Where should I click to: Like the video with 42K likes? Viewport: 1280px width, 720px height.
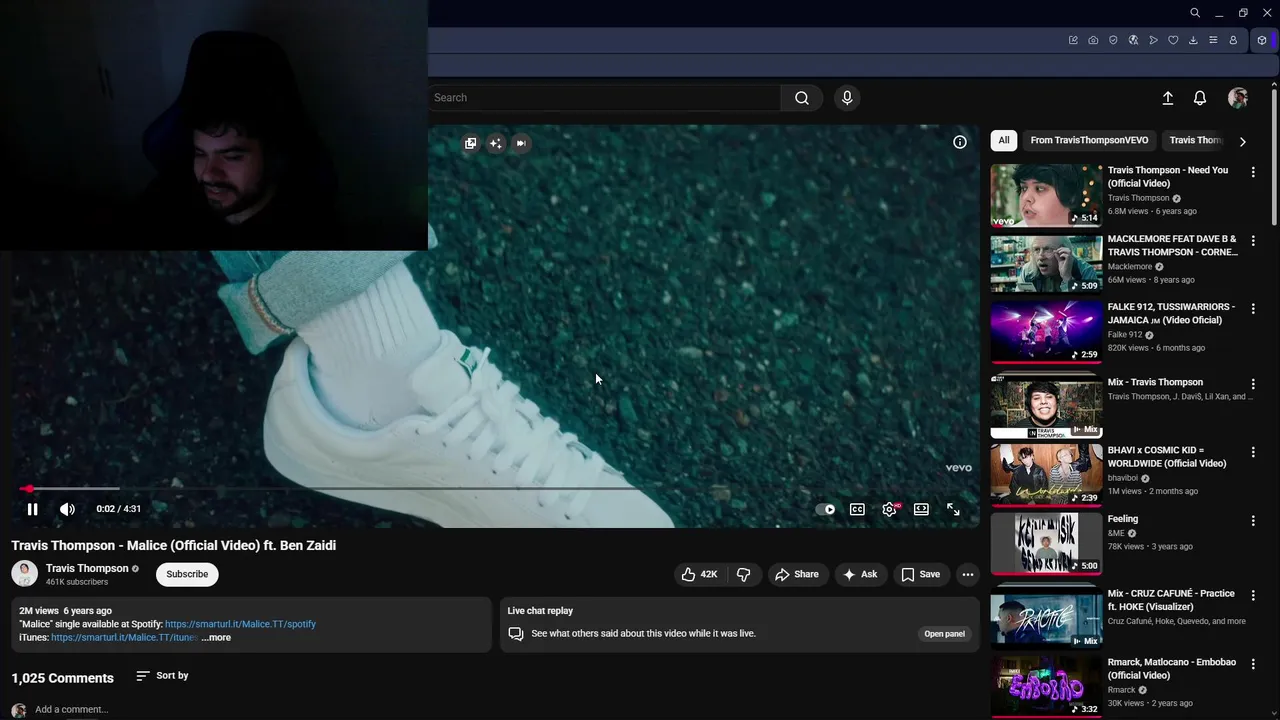coord(699,574)
